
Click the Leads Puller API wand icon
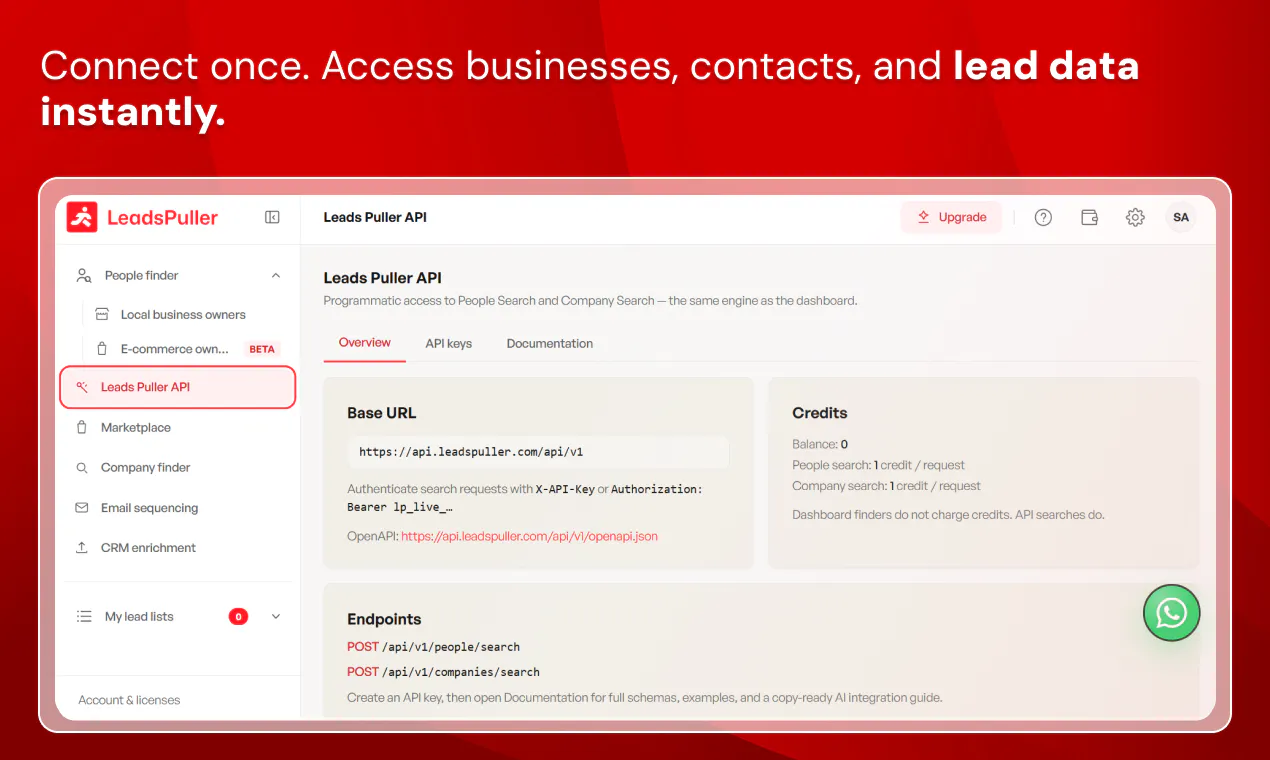coord(82,387)
